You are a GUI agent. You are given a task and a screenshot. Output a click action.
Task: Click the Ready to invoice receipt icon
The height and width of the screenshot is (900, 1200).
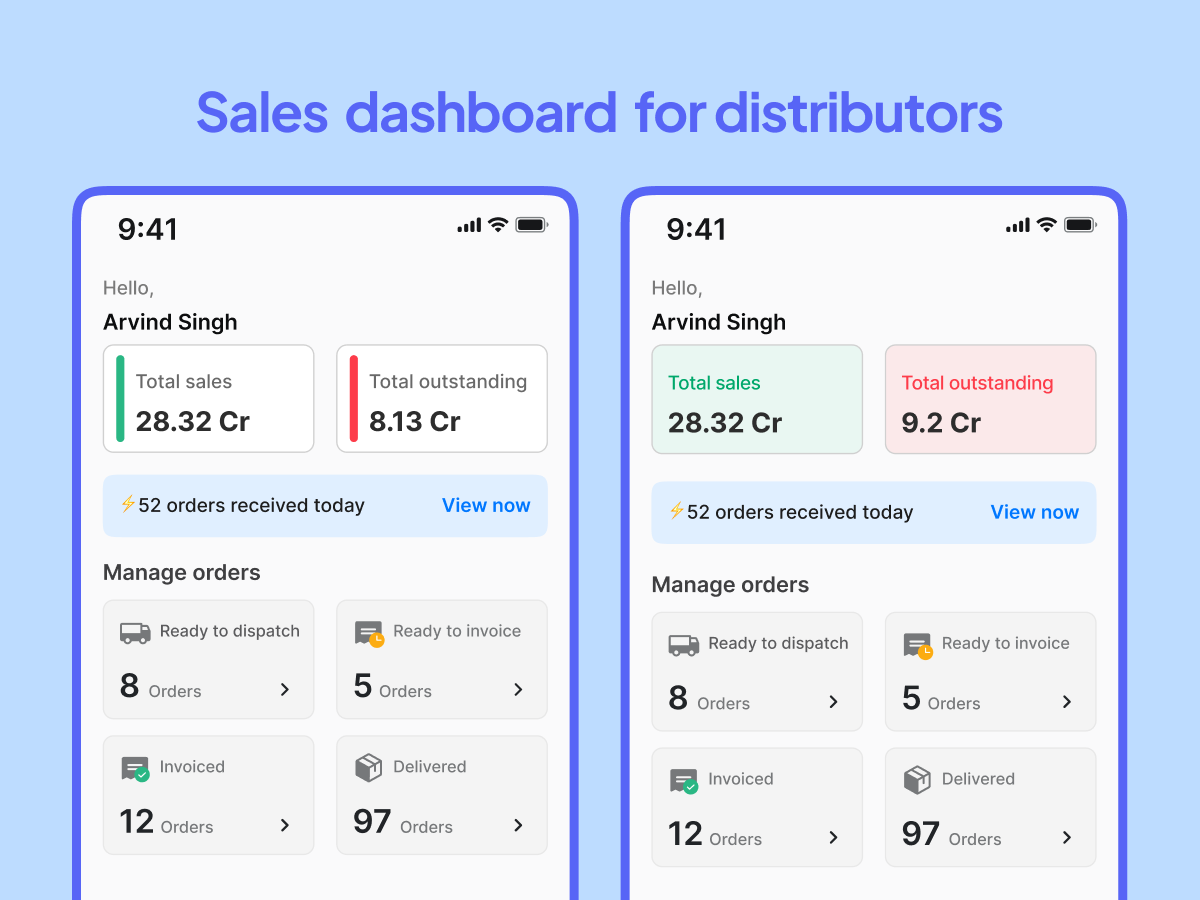tap(366, 631)
